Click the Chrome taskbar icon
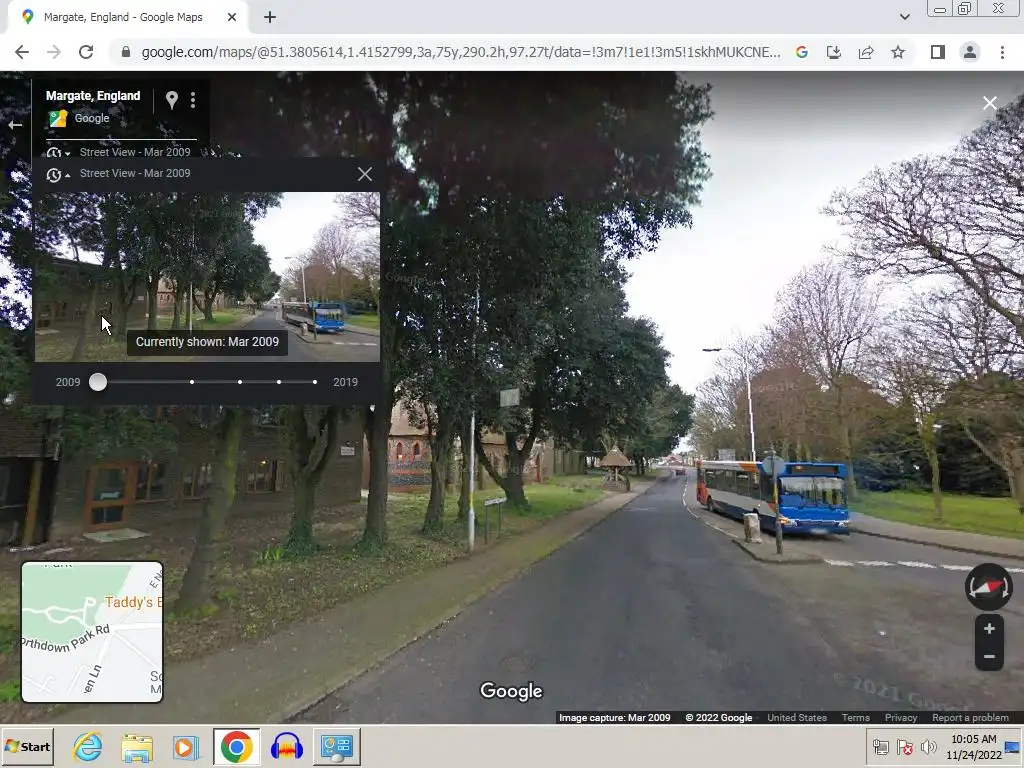Viewport: 1024px width, 768px height. tap(236, 747)
